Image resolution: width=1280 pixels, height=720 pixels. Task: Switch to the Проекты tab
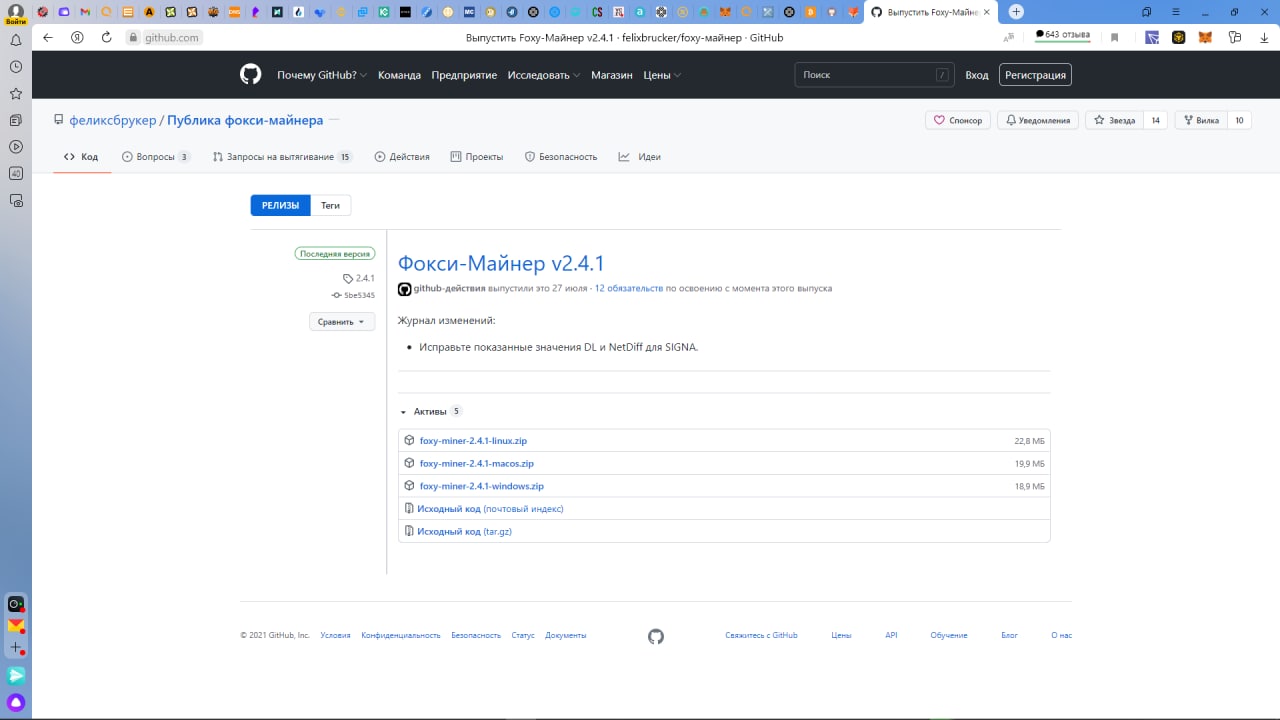pyautogui.click(x=477, y=157)
